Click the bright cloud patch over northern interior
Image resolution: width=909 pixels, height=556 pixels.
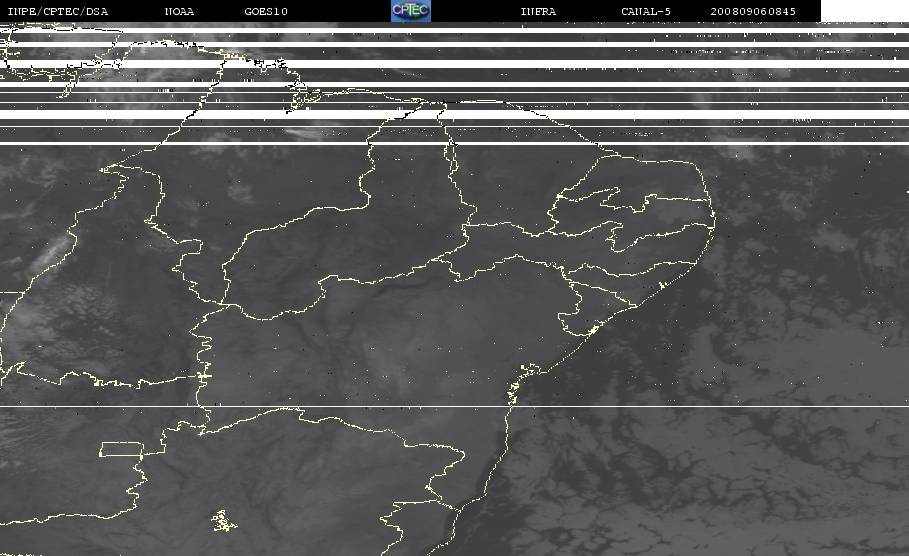241,190
